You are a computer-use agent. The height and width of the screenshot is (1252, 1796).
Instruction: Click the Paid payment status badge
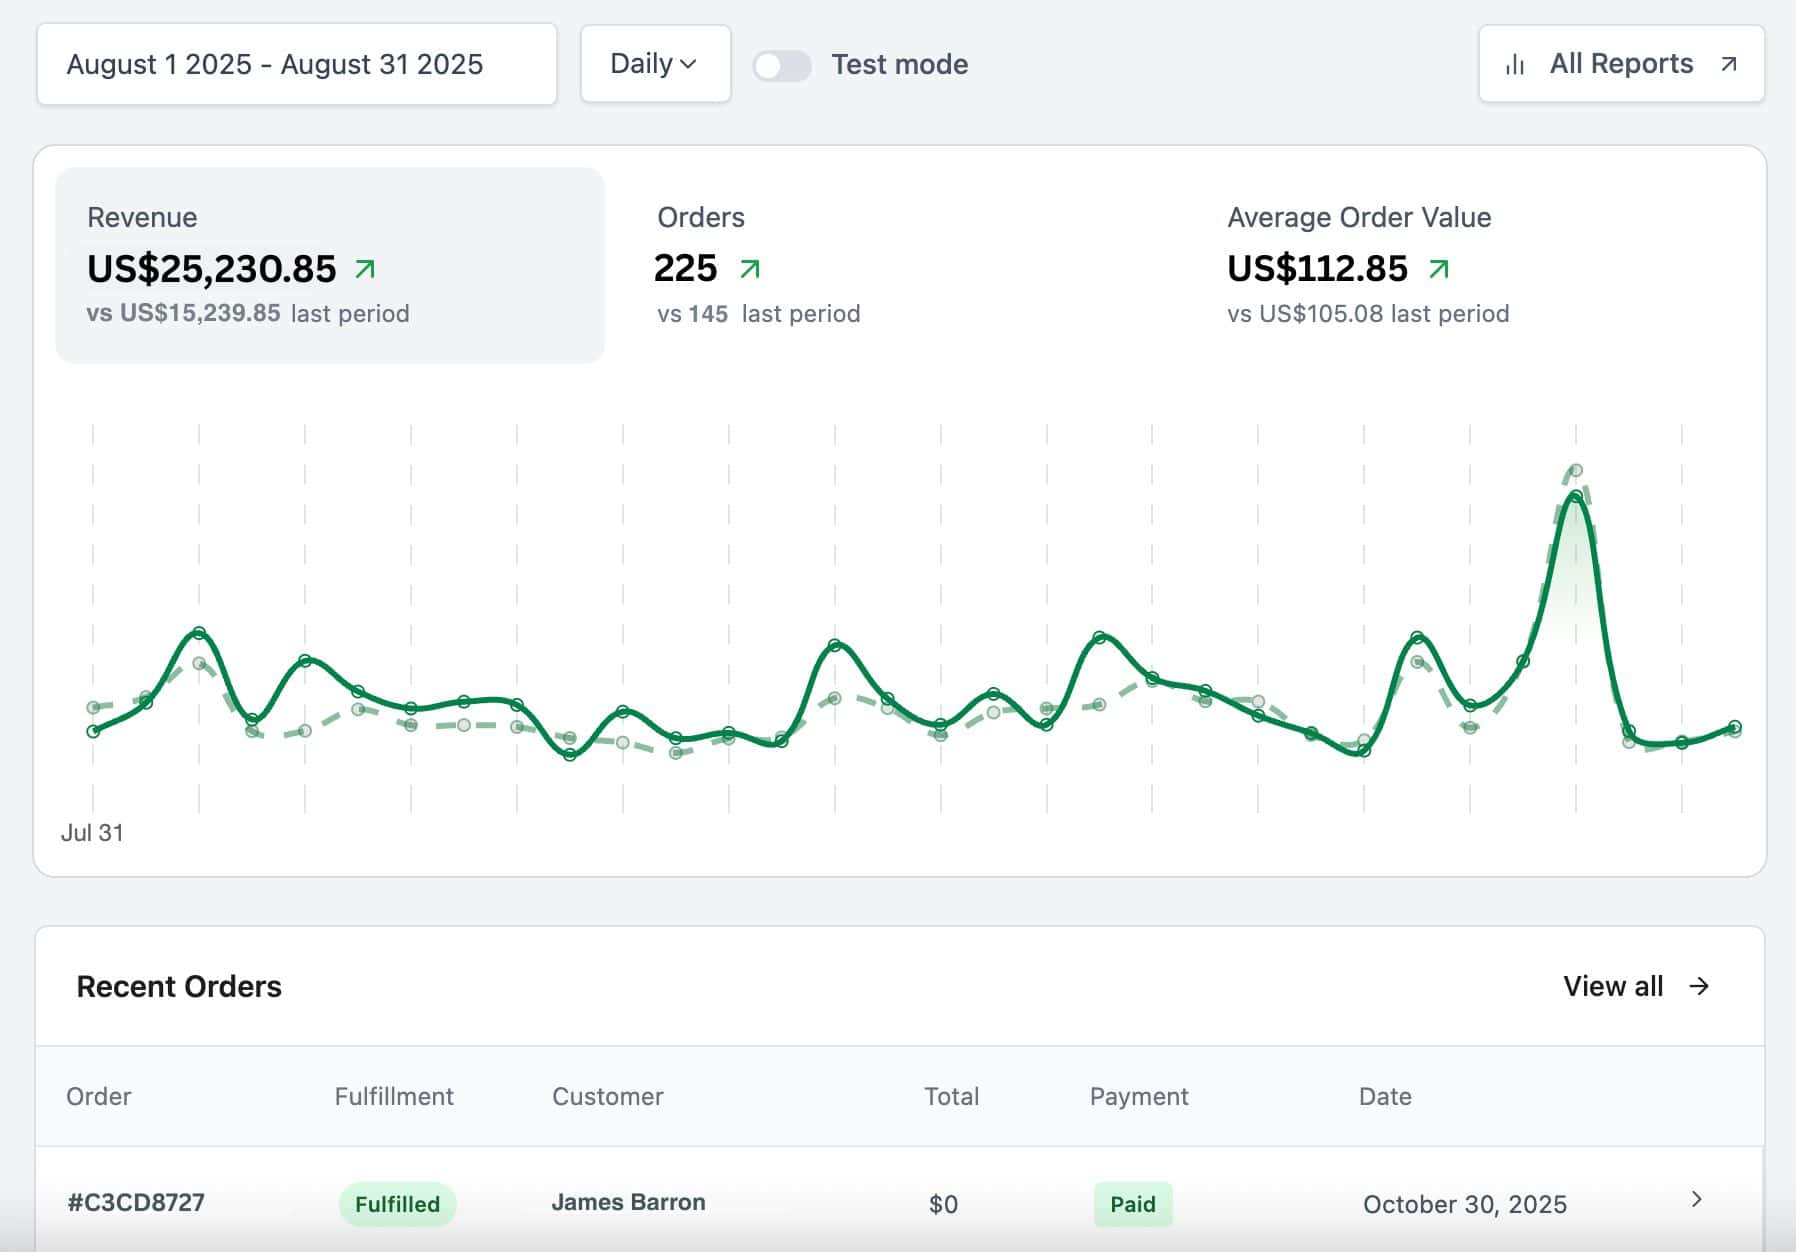[x=1132, y=1204]
